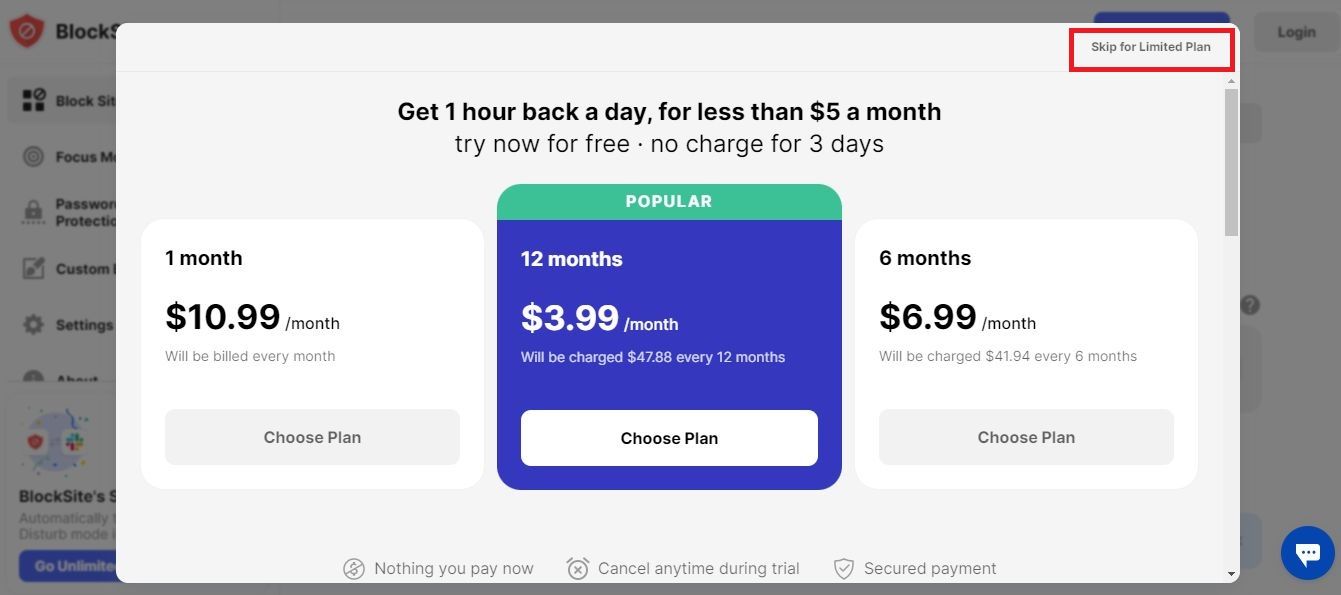Choose the 6 months plan
Viewport: 1341px width, 595px height.
tap(1026, 437)
